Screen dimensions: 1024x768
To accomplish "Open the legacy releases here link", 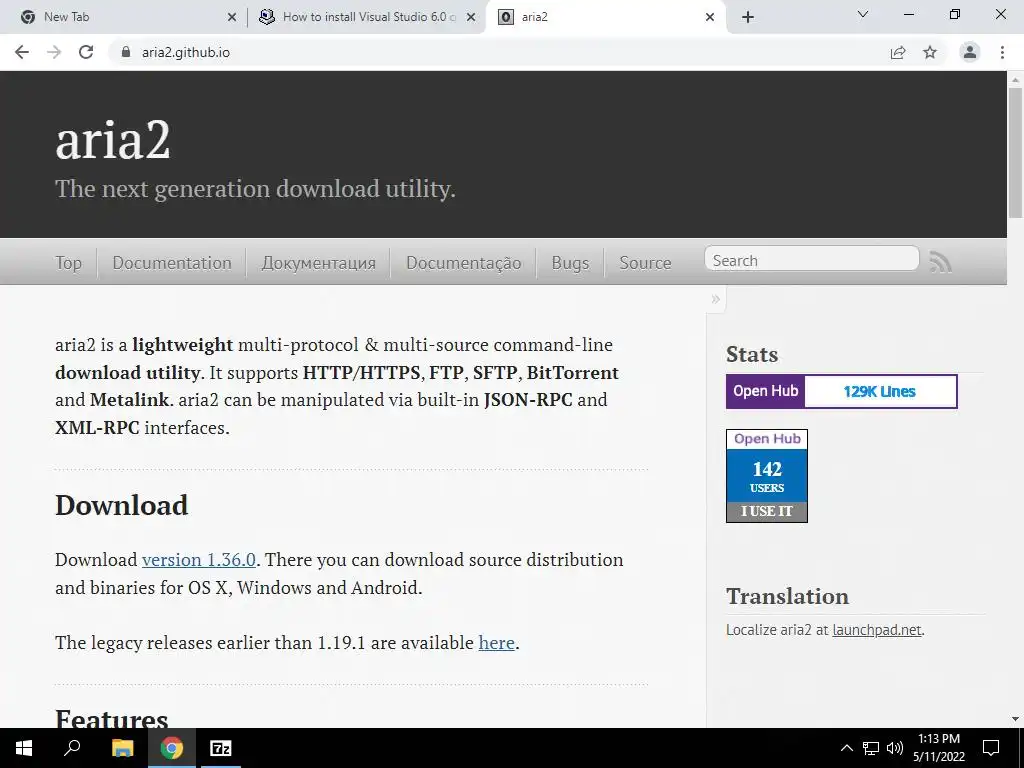I will pos(496,643).
